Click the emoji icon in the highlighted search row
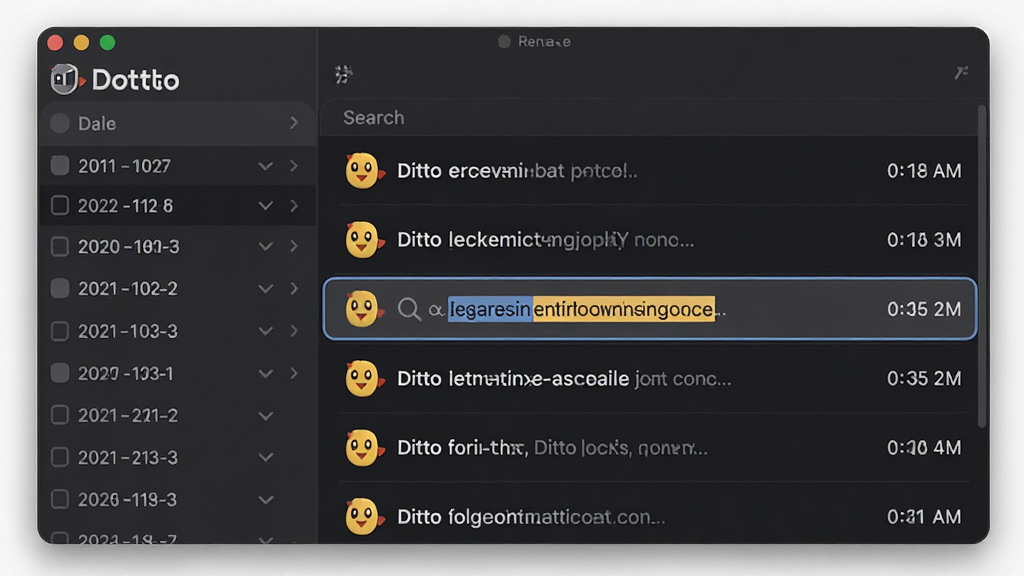The width and height of the screenshot is (1024, 576). point(364,308)
